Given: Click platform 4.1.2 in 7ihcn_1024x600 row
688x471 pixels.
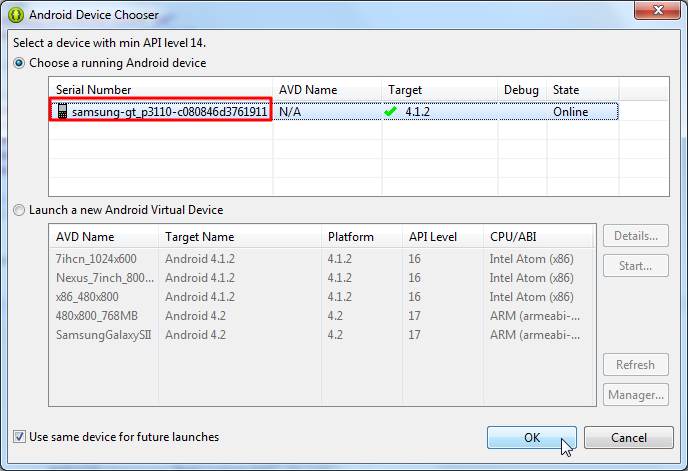Looking at the screenshot, I should (339, 259).
